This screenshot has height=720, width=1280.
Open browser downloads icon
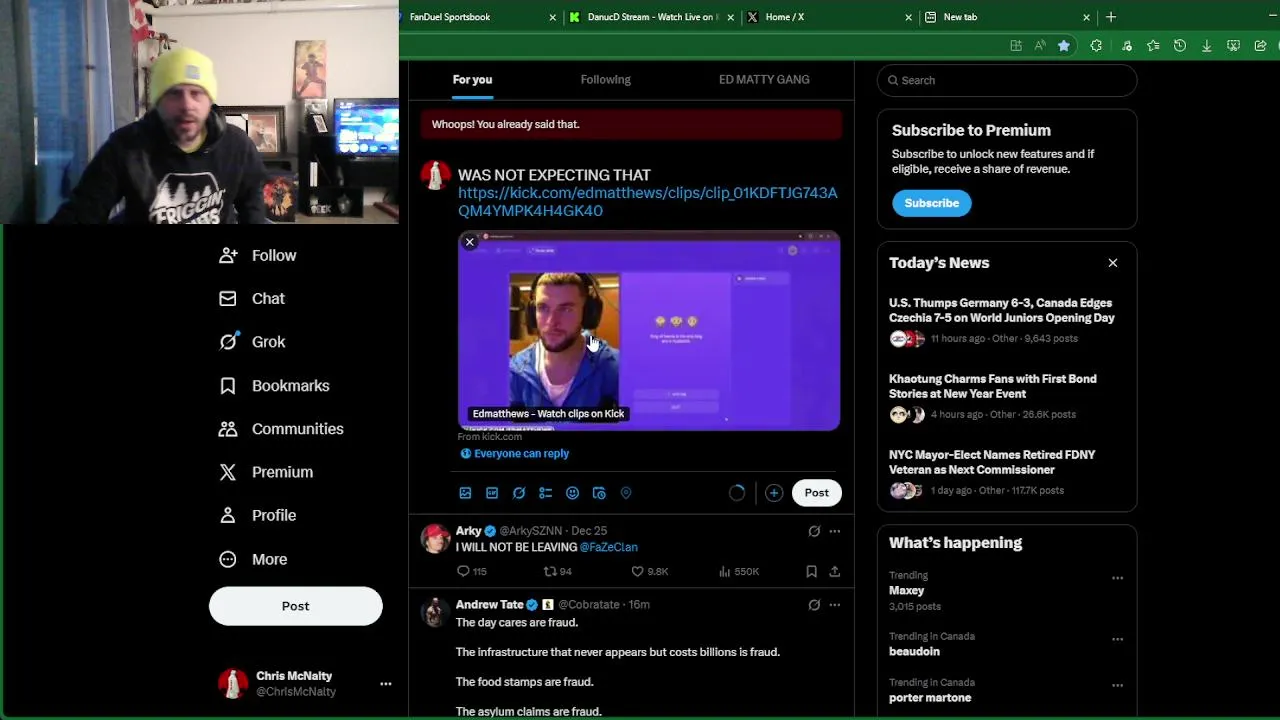tap(1207, 46)
